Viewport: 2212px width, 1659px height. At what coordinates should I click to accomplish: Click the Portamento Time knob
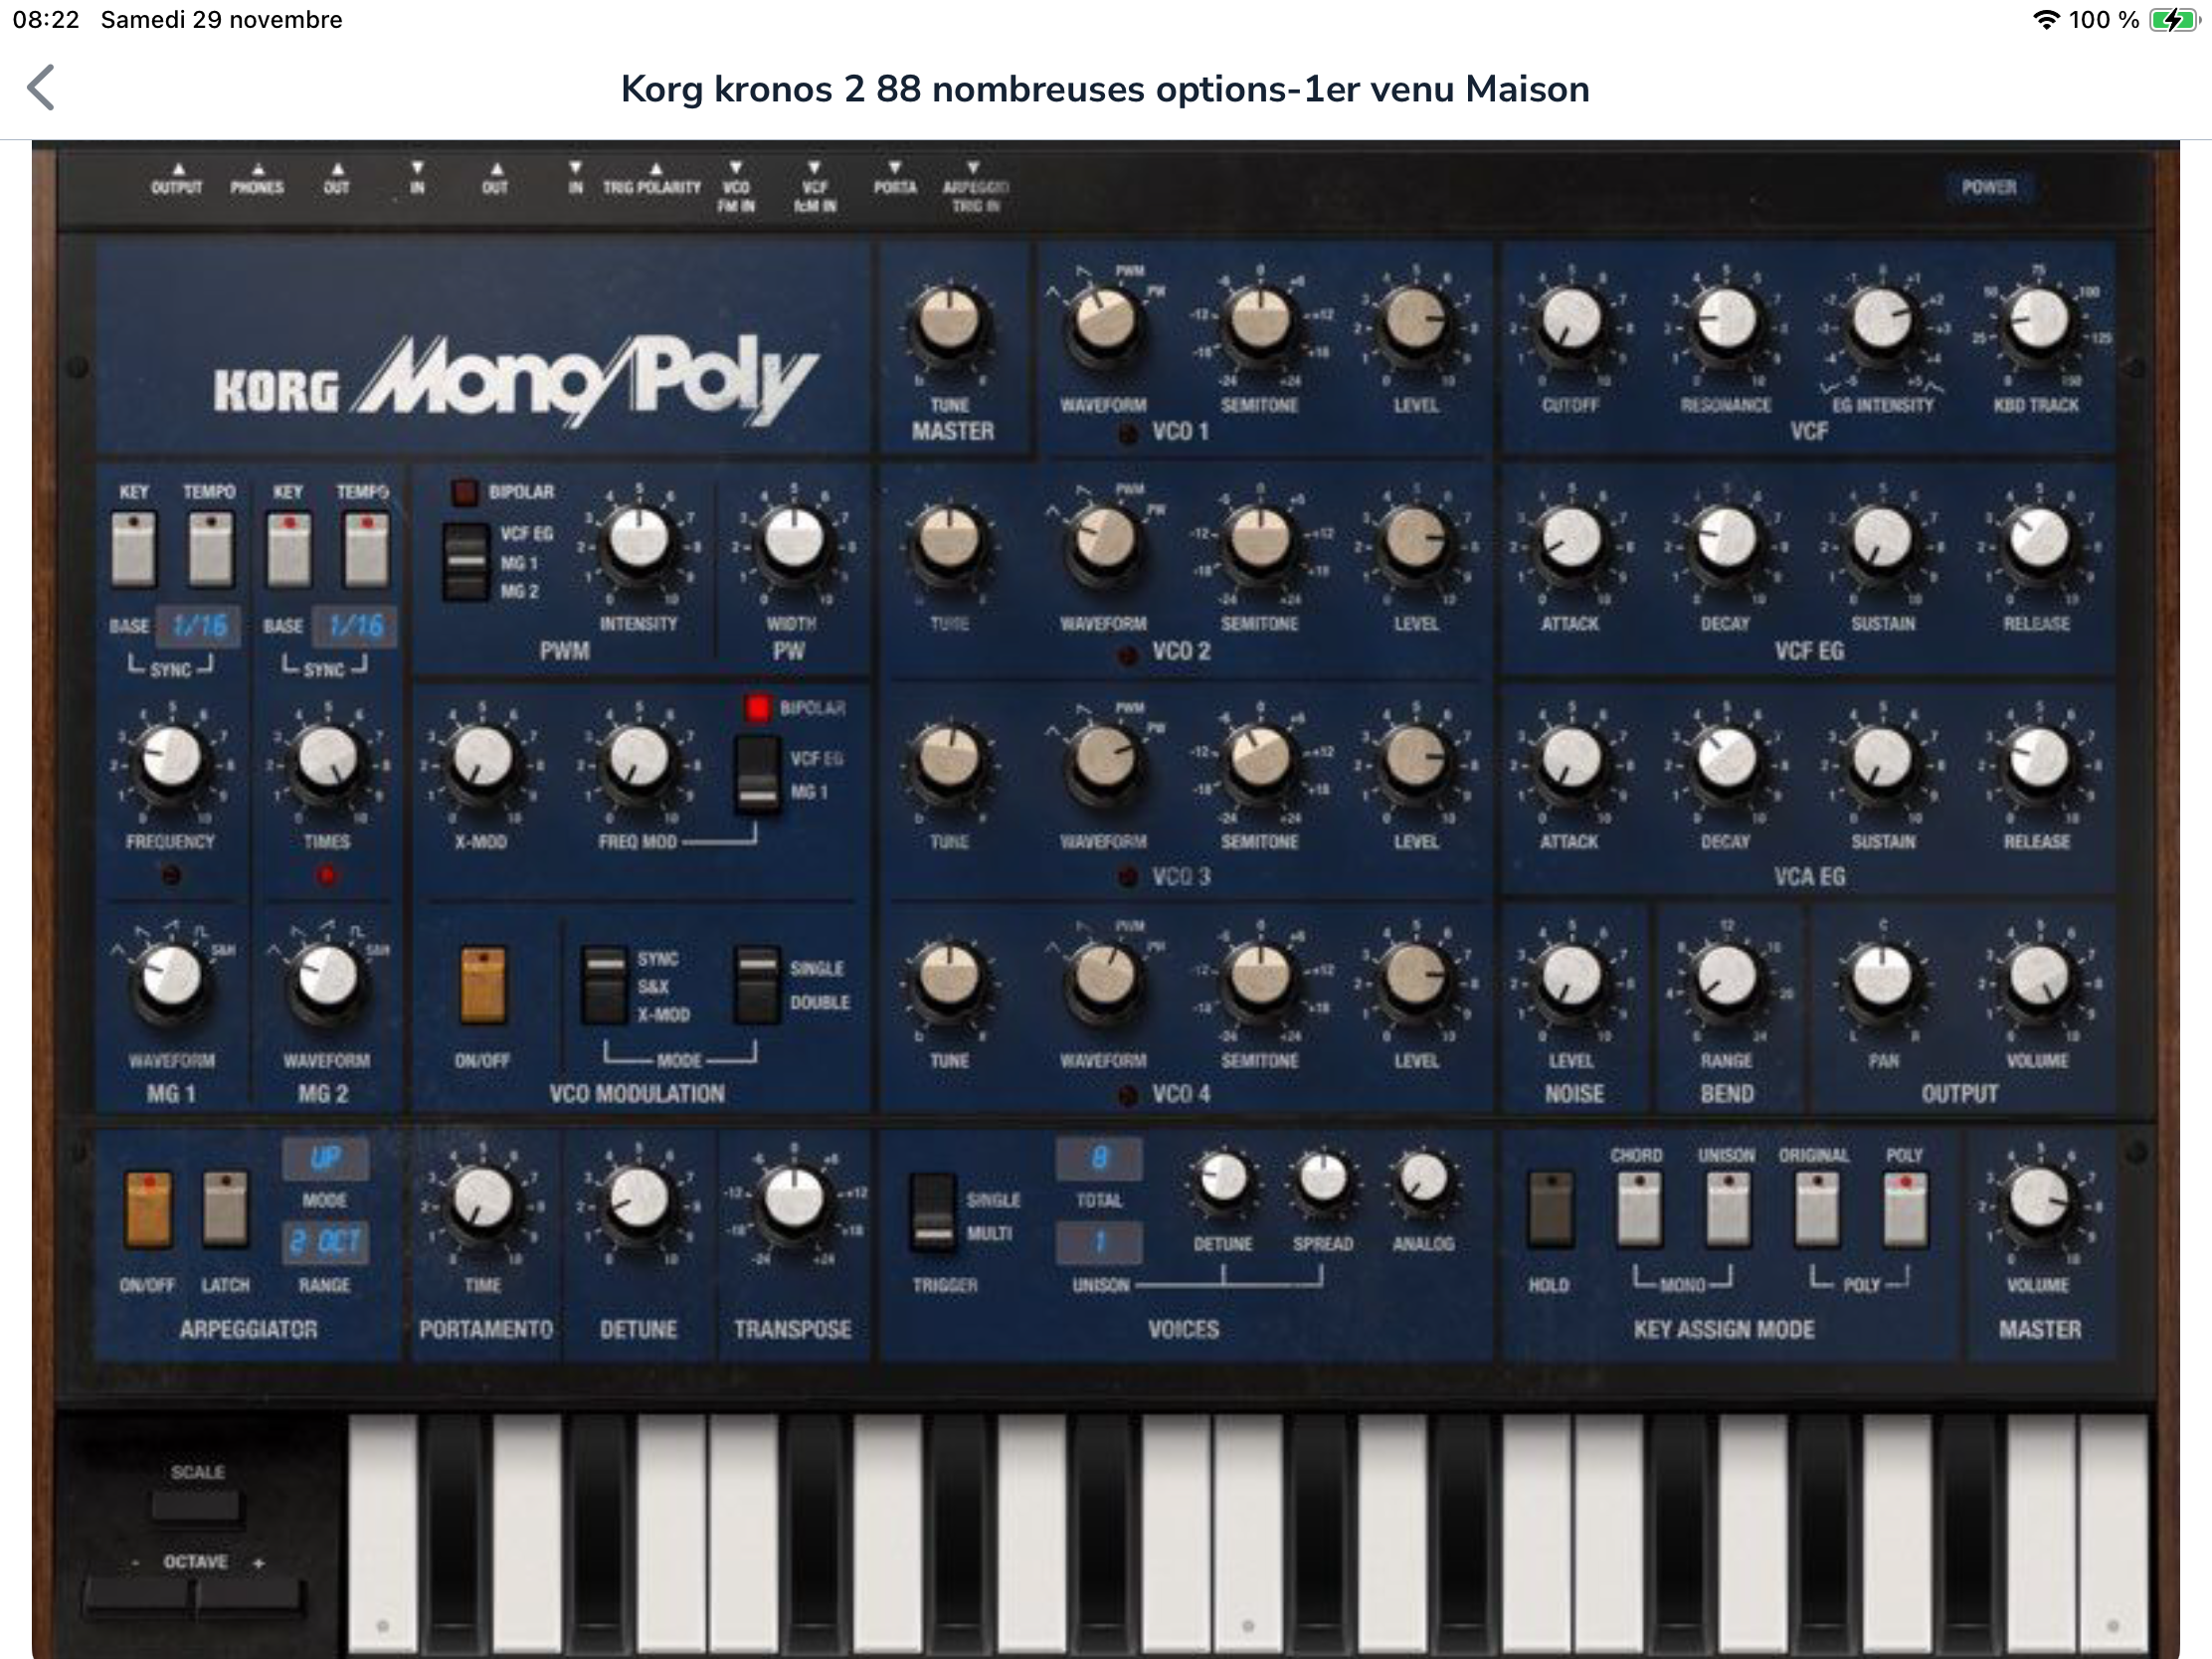point(483,1199)
